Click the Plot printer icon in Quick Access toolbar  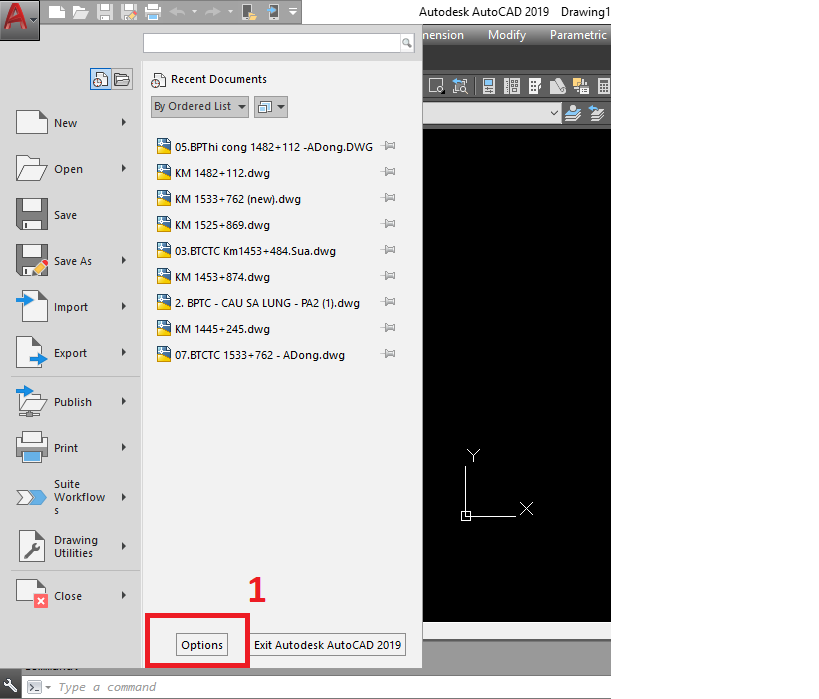tap(153, 11)
